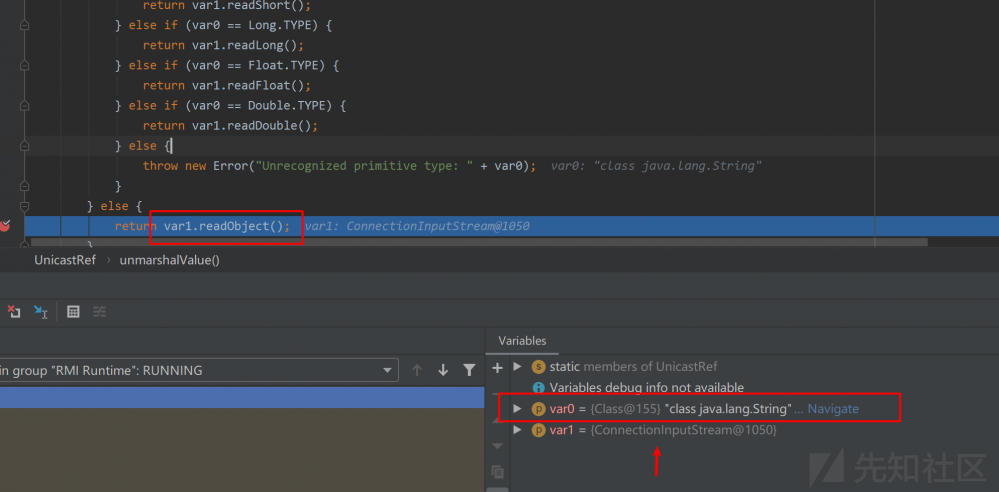Click 'var1.readObject()' in highlighted line
The width and height of the screenshot is (999, 492).
tap(223, 226)
